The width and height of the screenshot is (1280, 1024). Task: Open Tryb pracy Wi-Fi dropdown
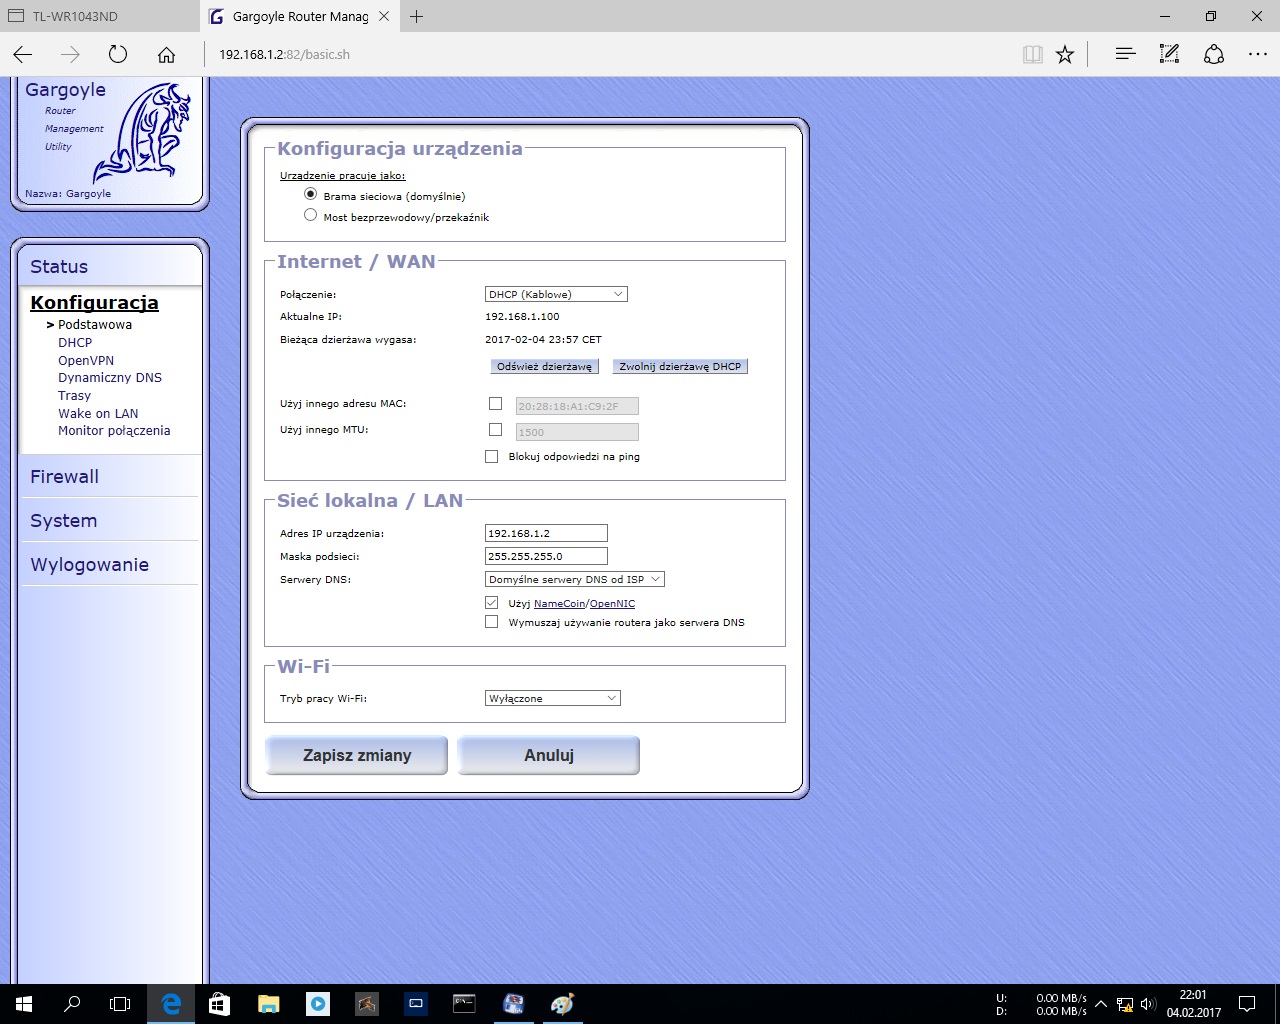click(x=553, y=698)
